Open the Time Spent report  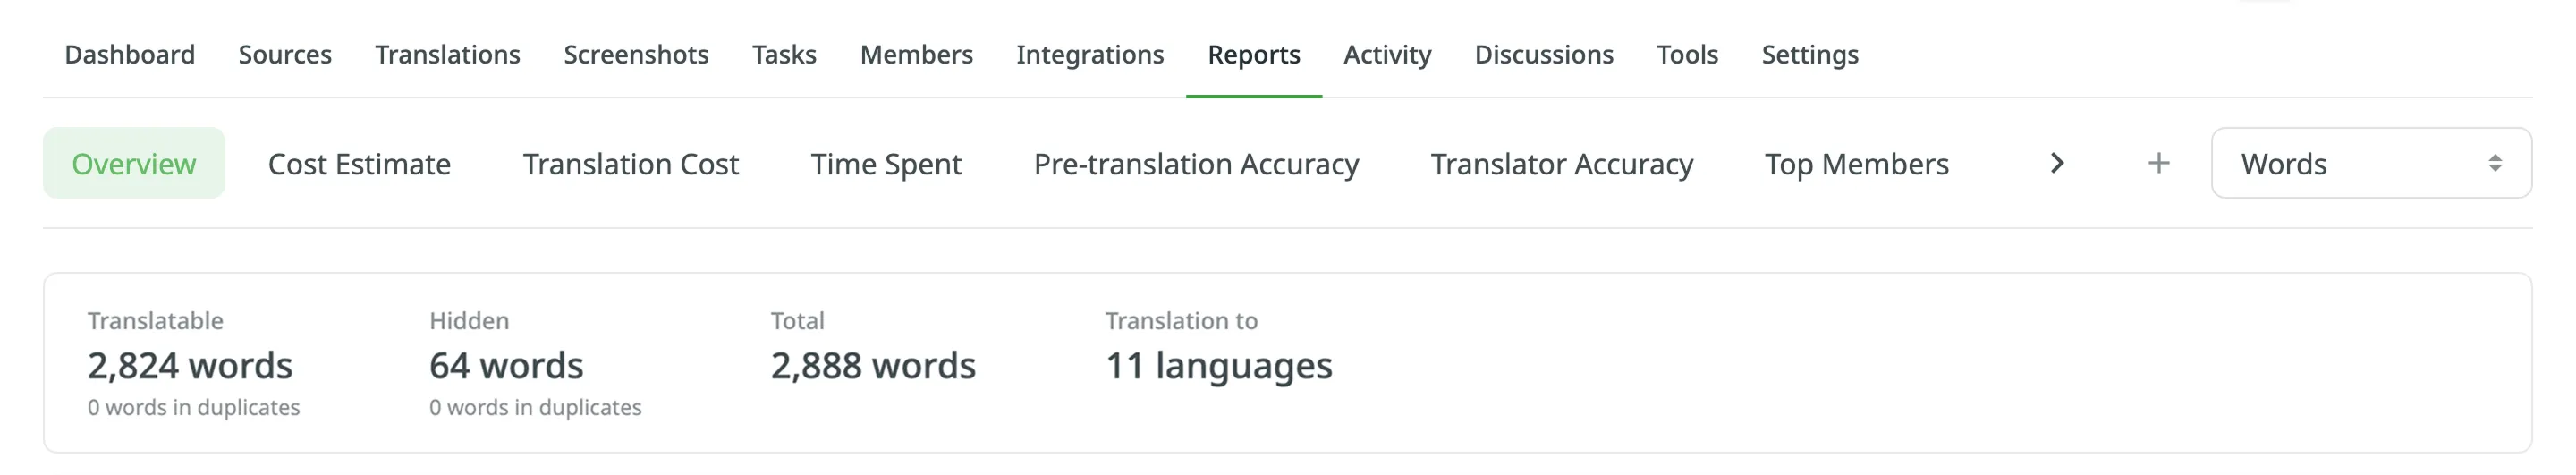pyautogui.click(x=886, y=163)
